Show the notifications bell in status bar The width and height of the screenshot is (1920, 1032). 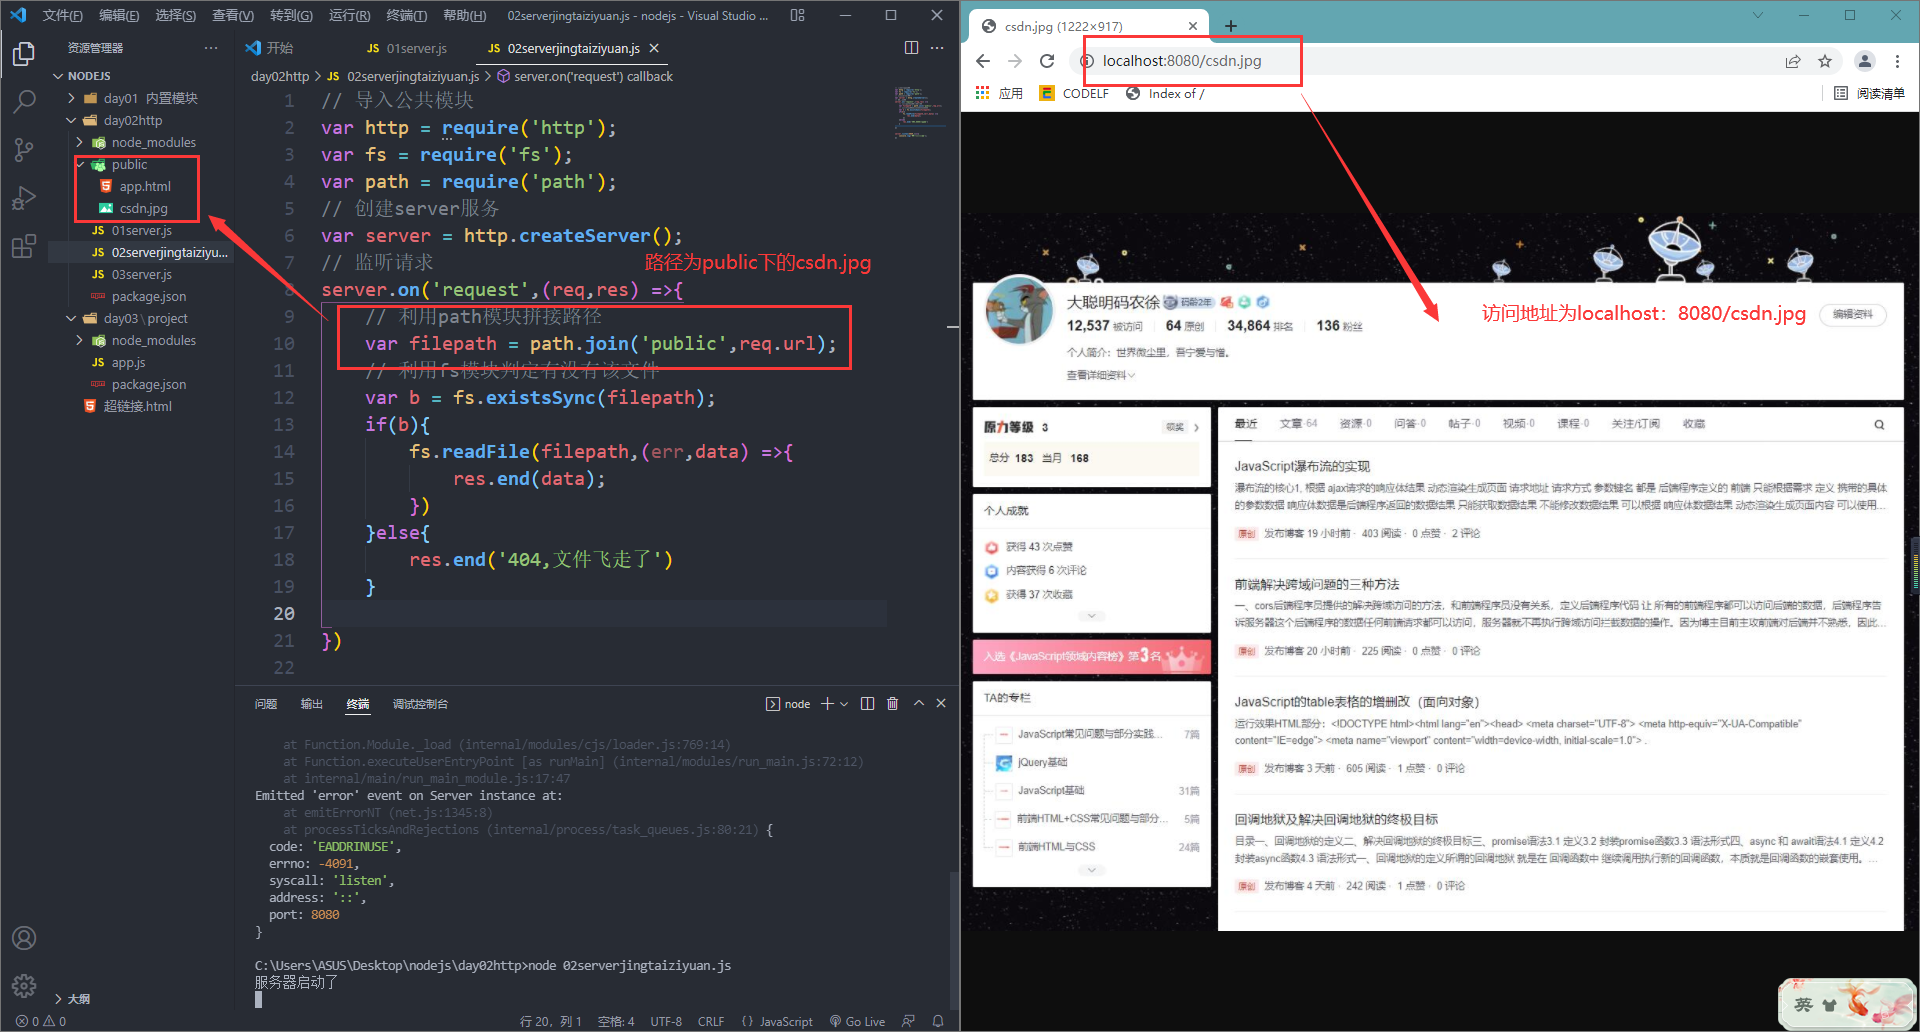(938, 1021)
